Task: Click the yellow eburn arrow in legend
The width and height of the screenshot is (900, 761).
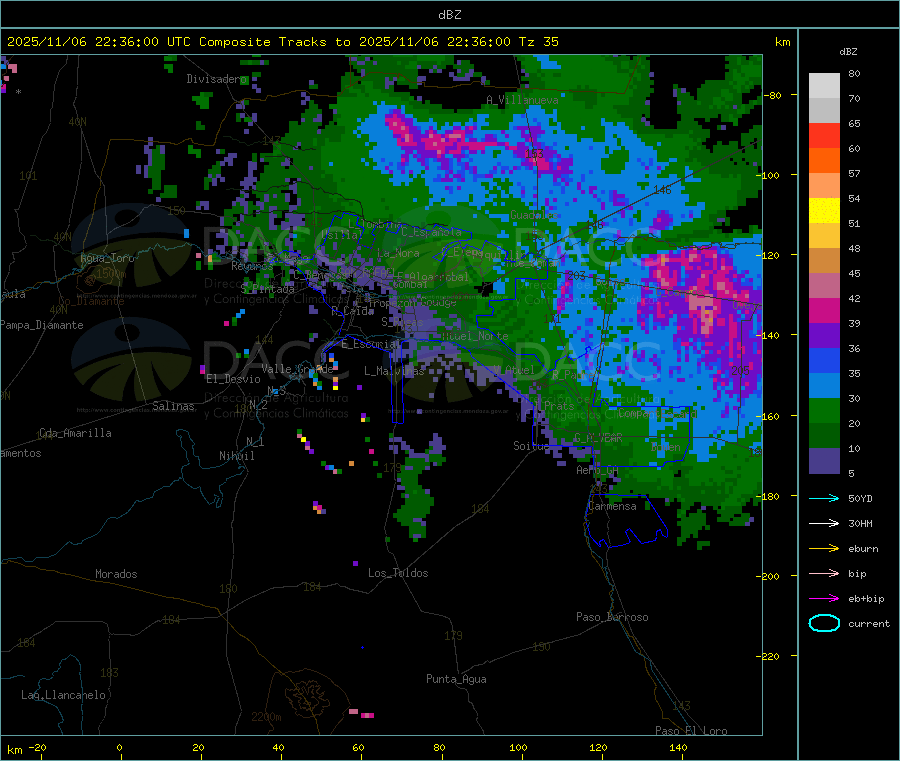Action: pyautogui.click(x=824, y=549)
